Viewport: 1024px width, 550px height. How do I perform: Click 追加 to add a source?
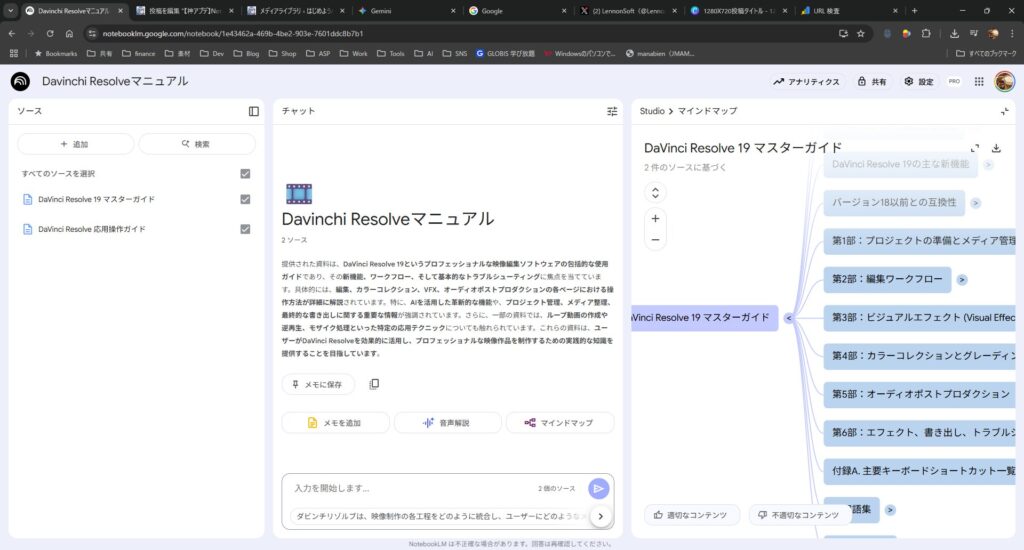(x=75, y=144)
